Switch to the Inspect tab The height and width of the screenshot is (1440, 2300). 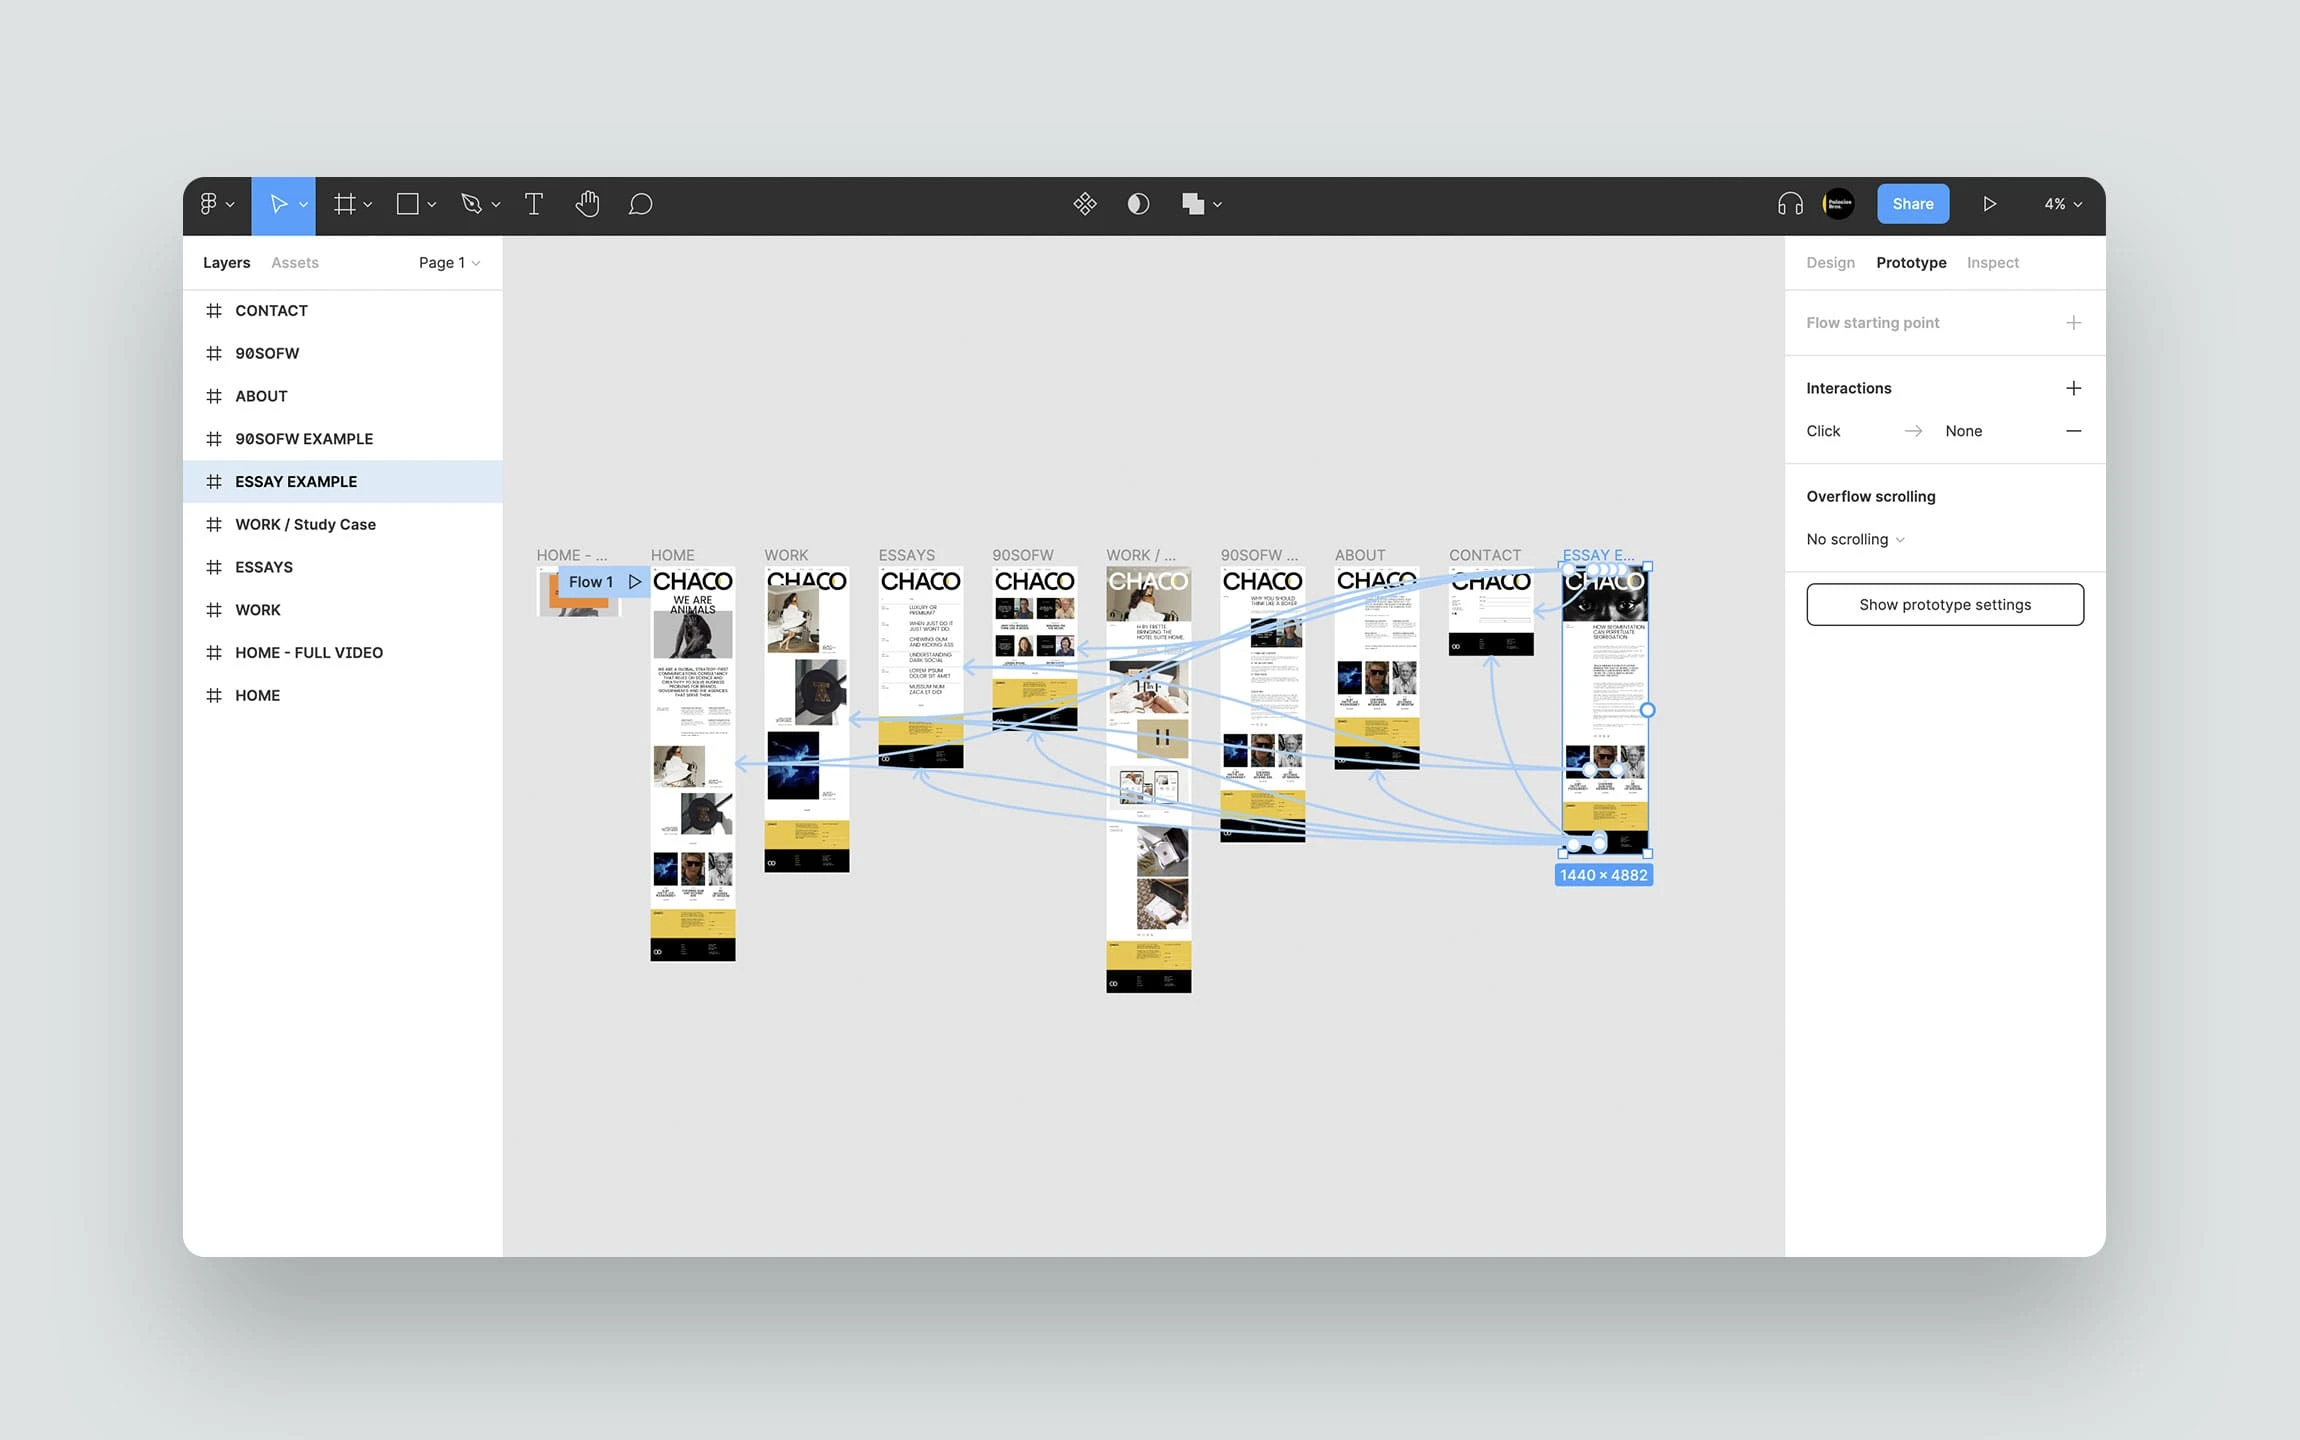tap(1992, 262)
